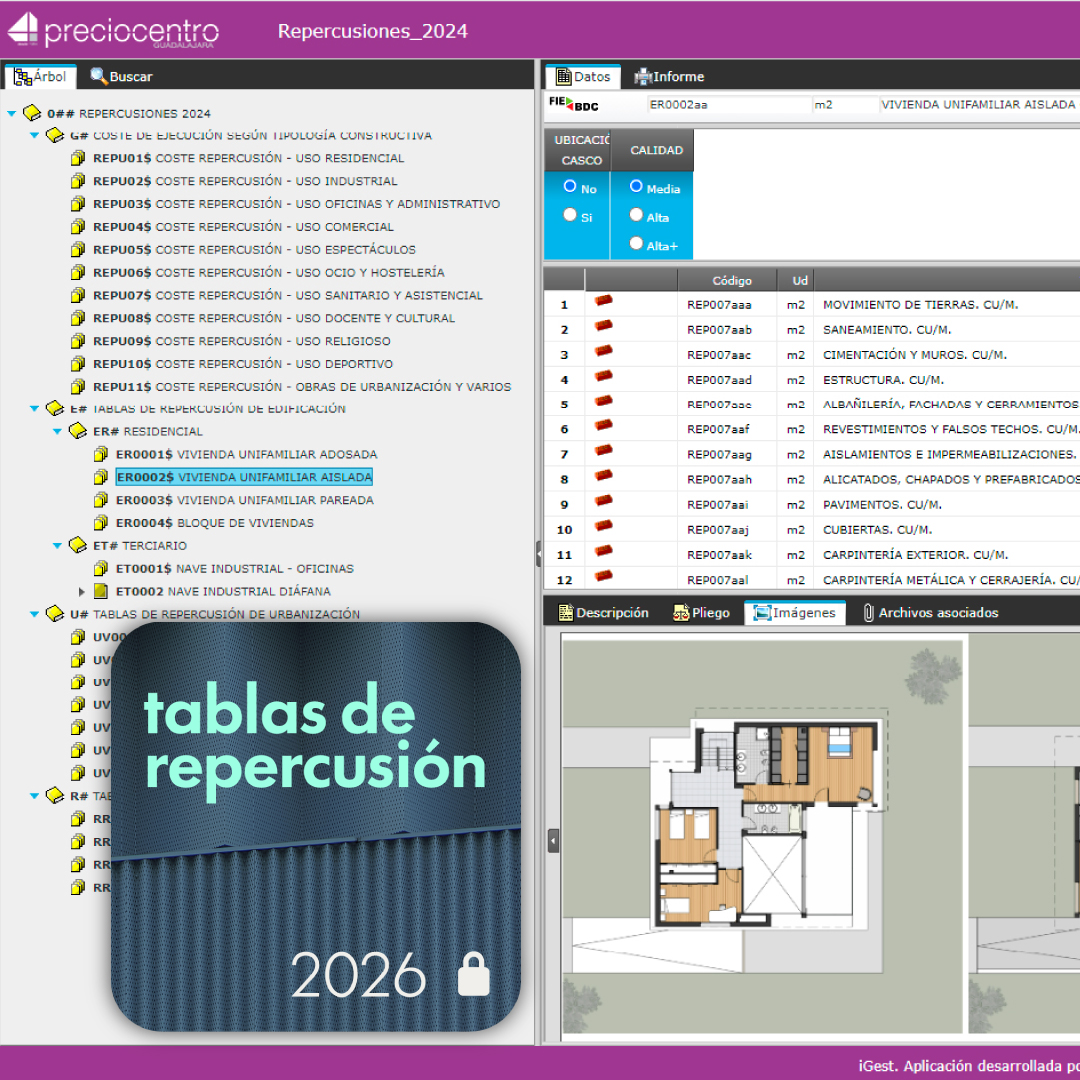Click the Ud column header

tap(796, 280)
